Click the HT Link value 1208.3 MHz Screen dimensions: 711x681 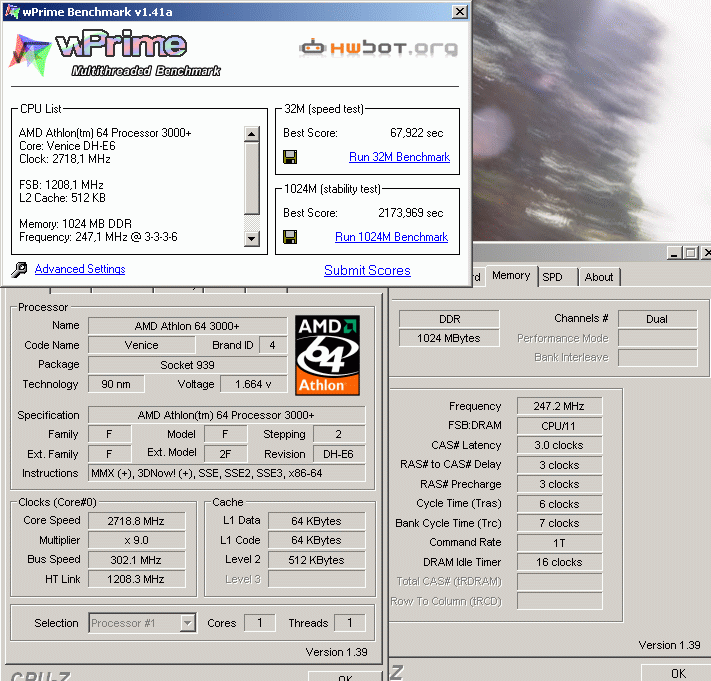coord(136,579)
